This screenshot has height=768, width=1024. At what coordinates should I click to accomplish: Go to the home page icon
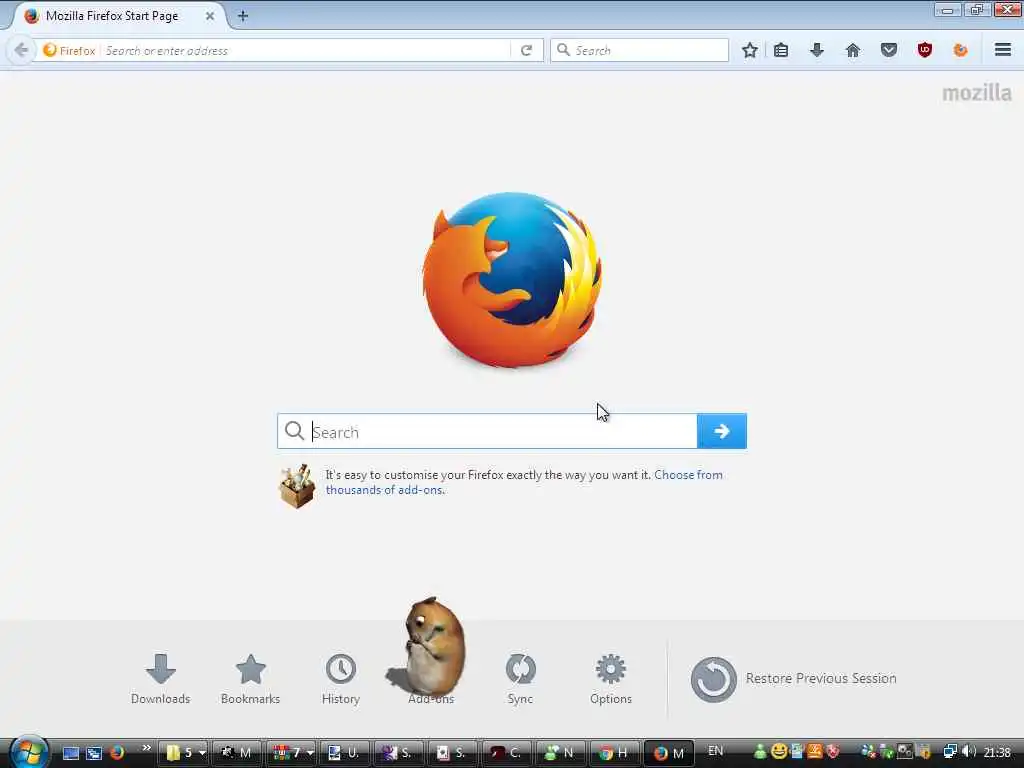click(x=853, y=50)
